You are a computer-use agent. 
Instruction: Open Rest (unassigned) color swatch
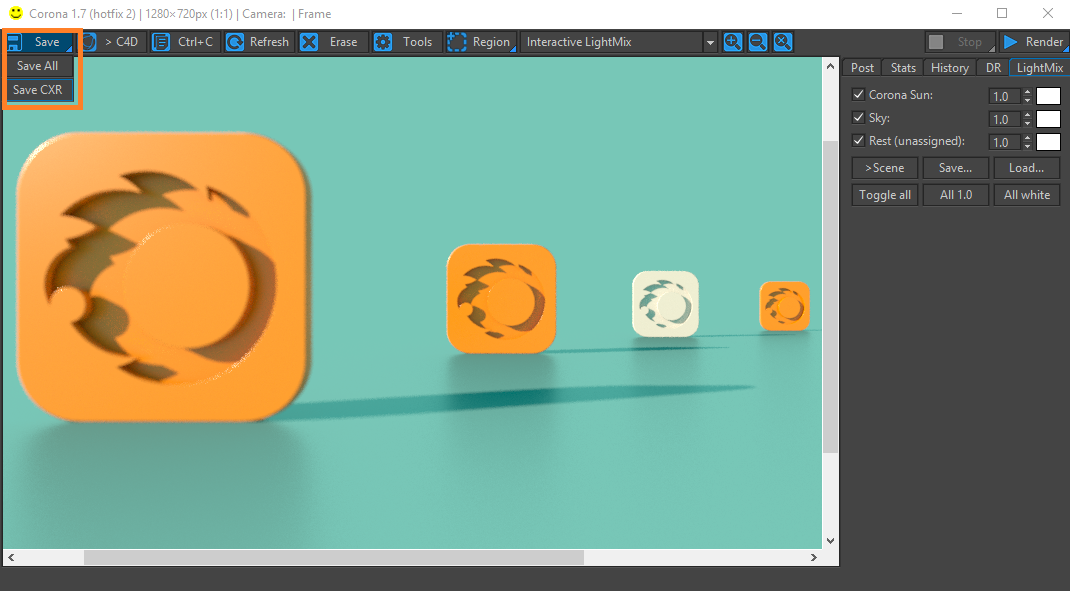(1048, 142)
